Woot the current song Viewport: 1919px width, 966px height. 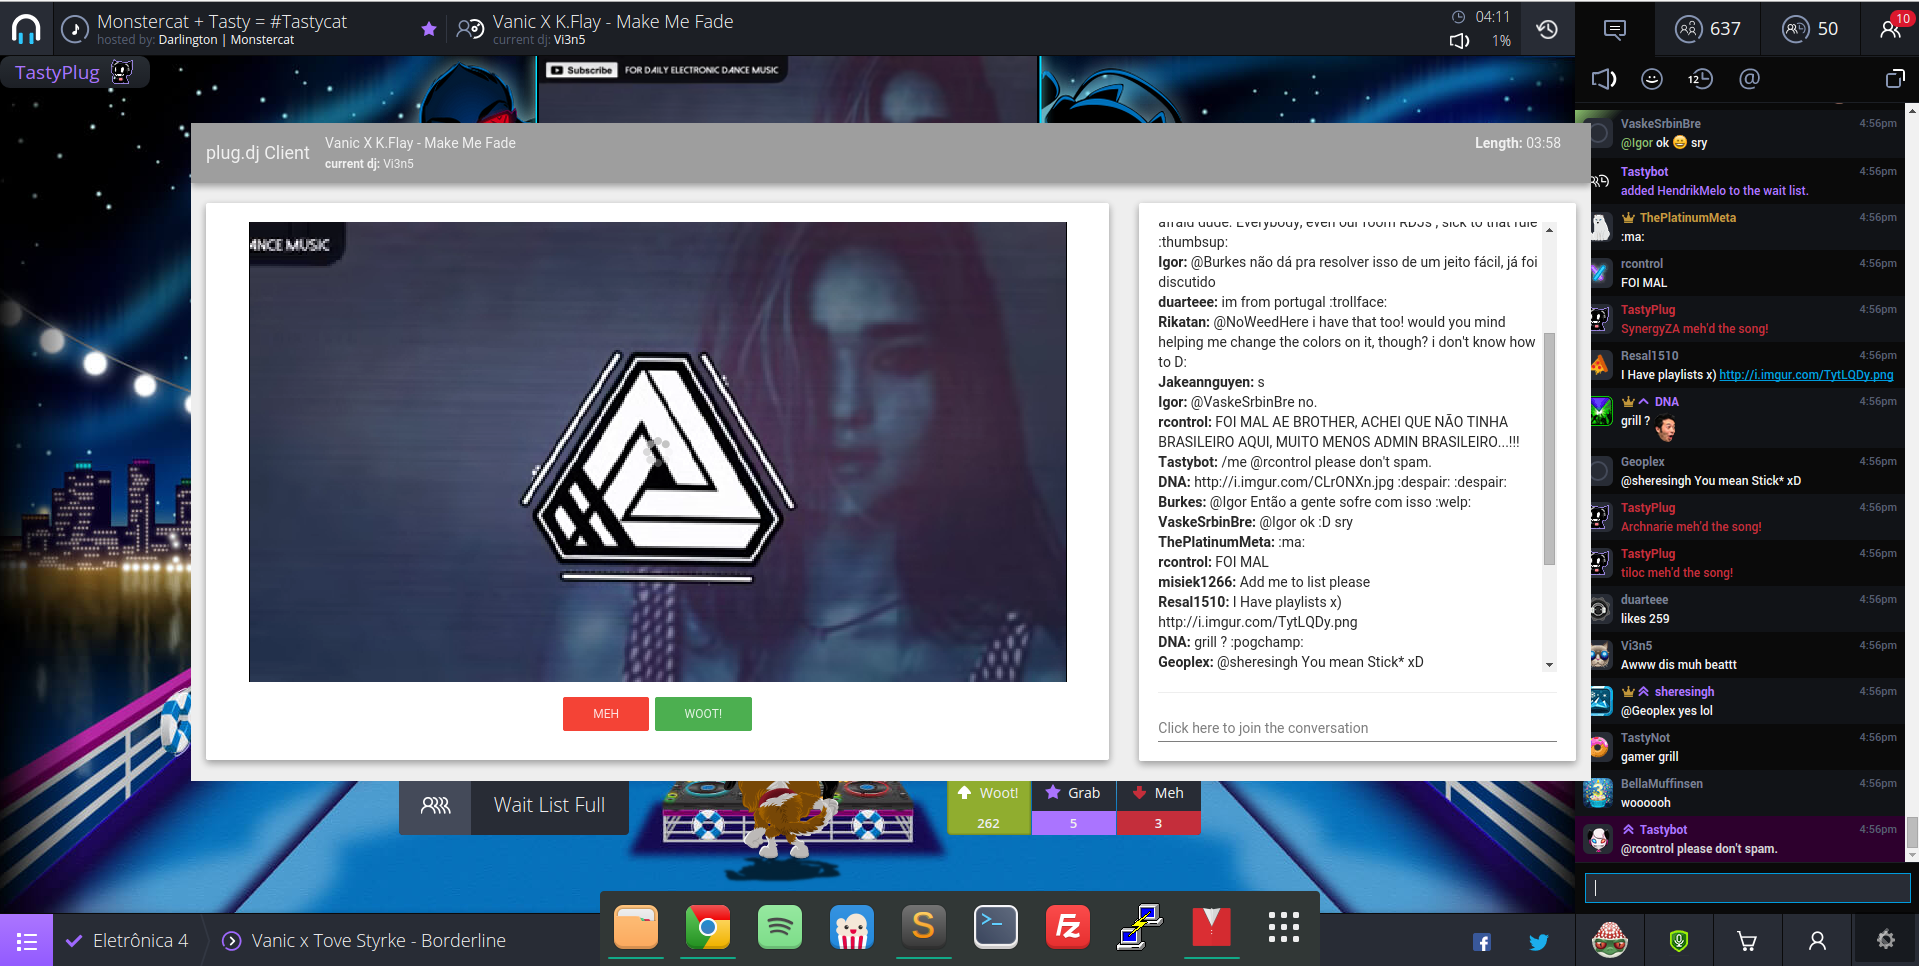point(989,806)
